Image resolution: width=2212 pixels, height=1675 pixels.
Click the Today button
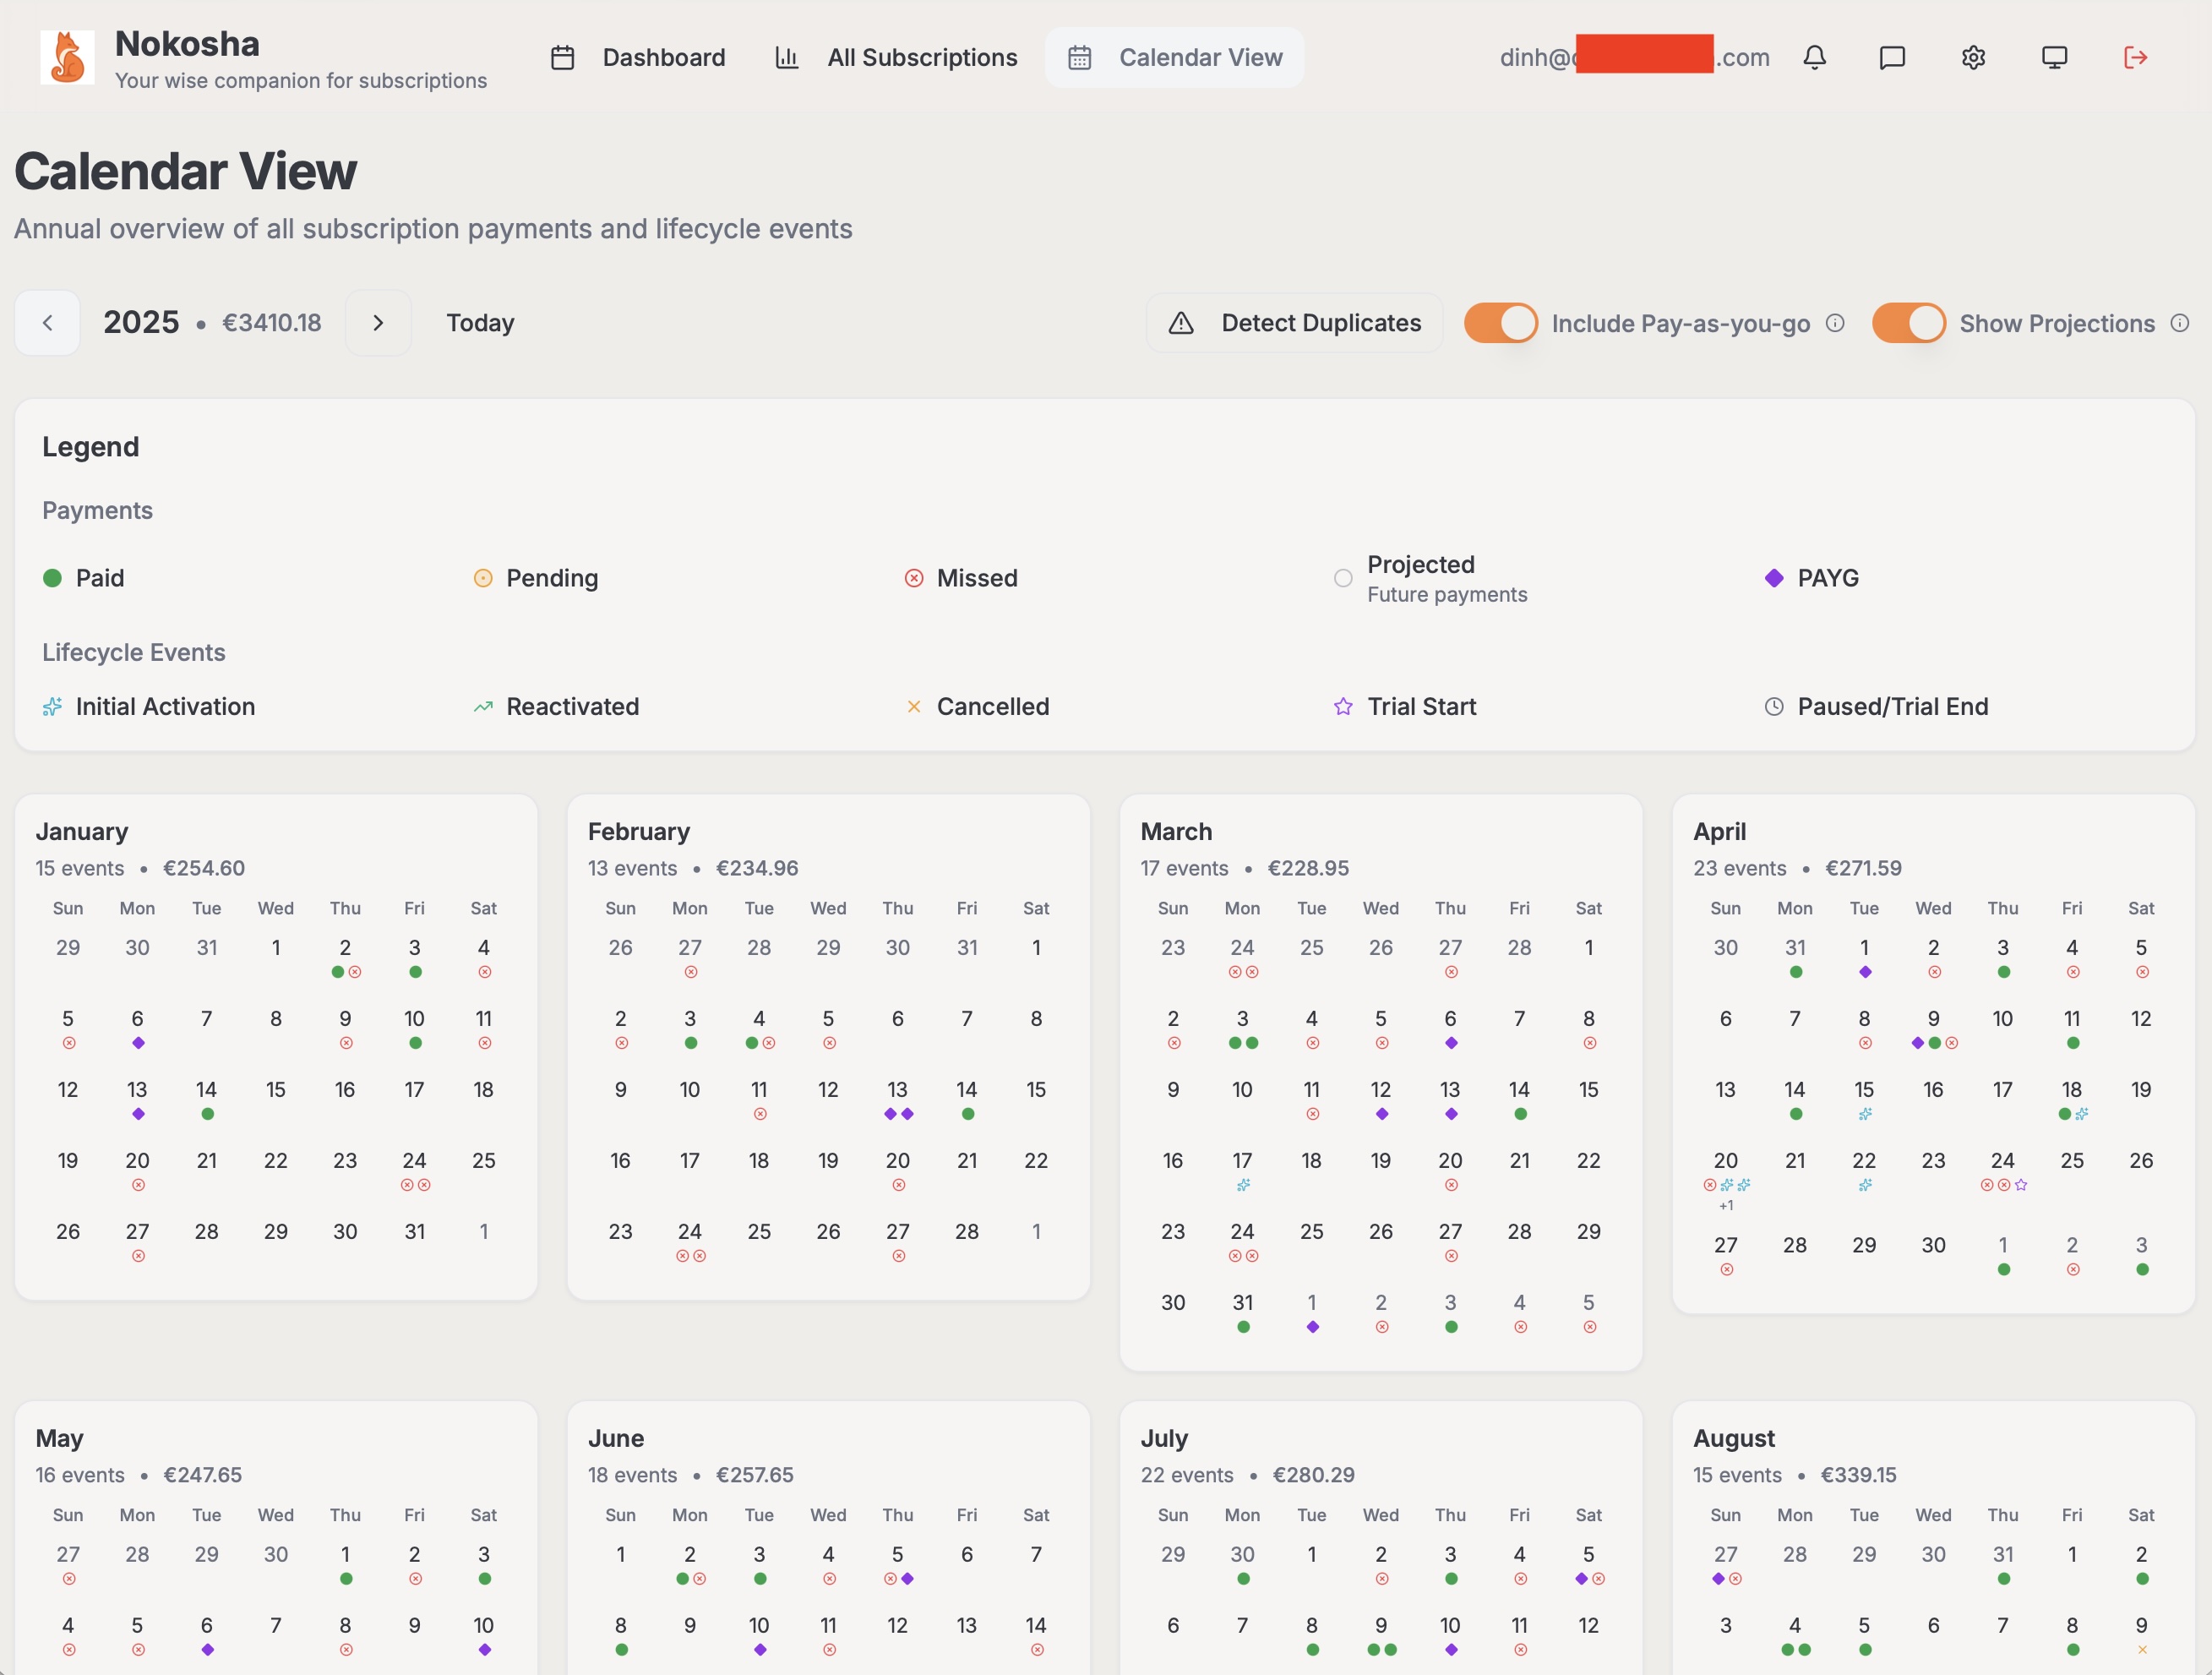(x=480, y=322)
